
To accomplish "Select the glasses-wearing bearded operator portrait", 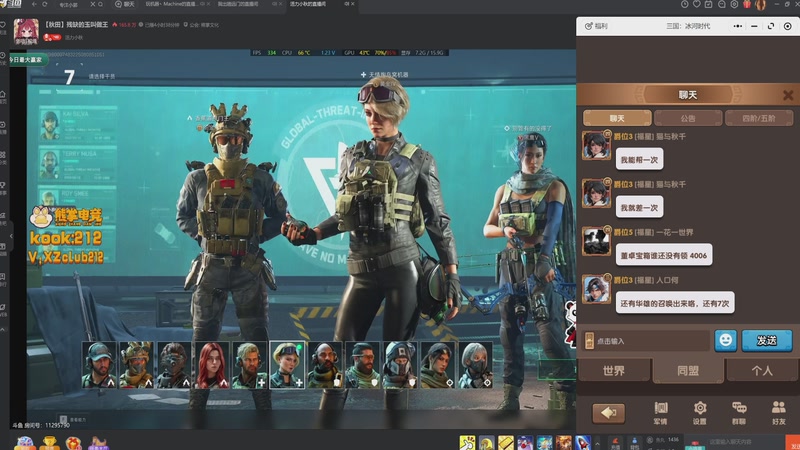I will pos(363,365).
